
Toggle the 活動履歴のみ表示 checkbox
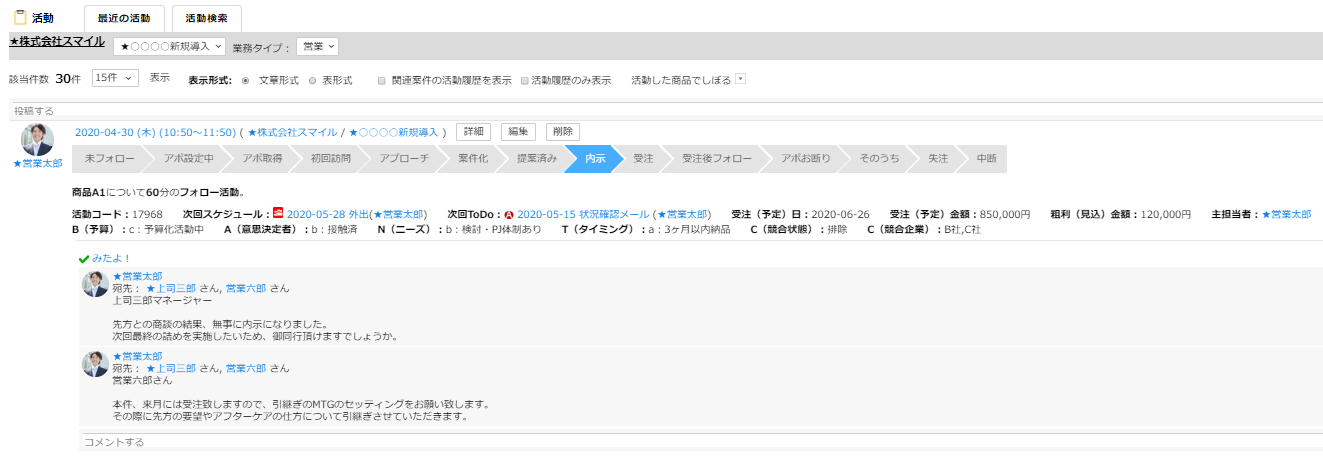click(524, 79)
